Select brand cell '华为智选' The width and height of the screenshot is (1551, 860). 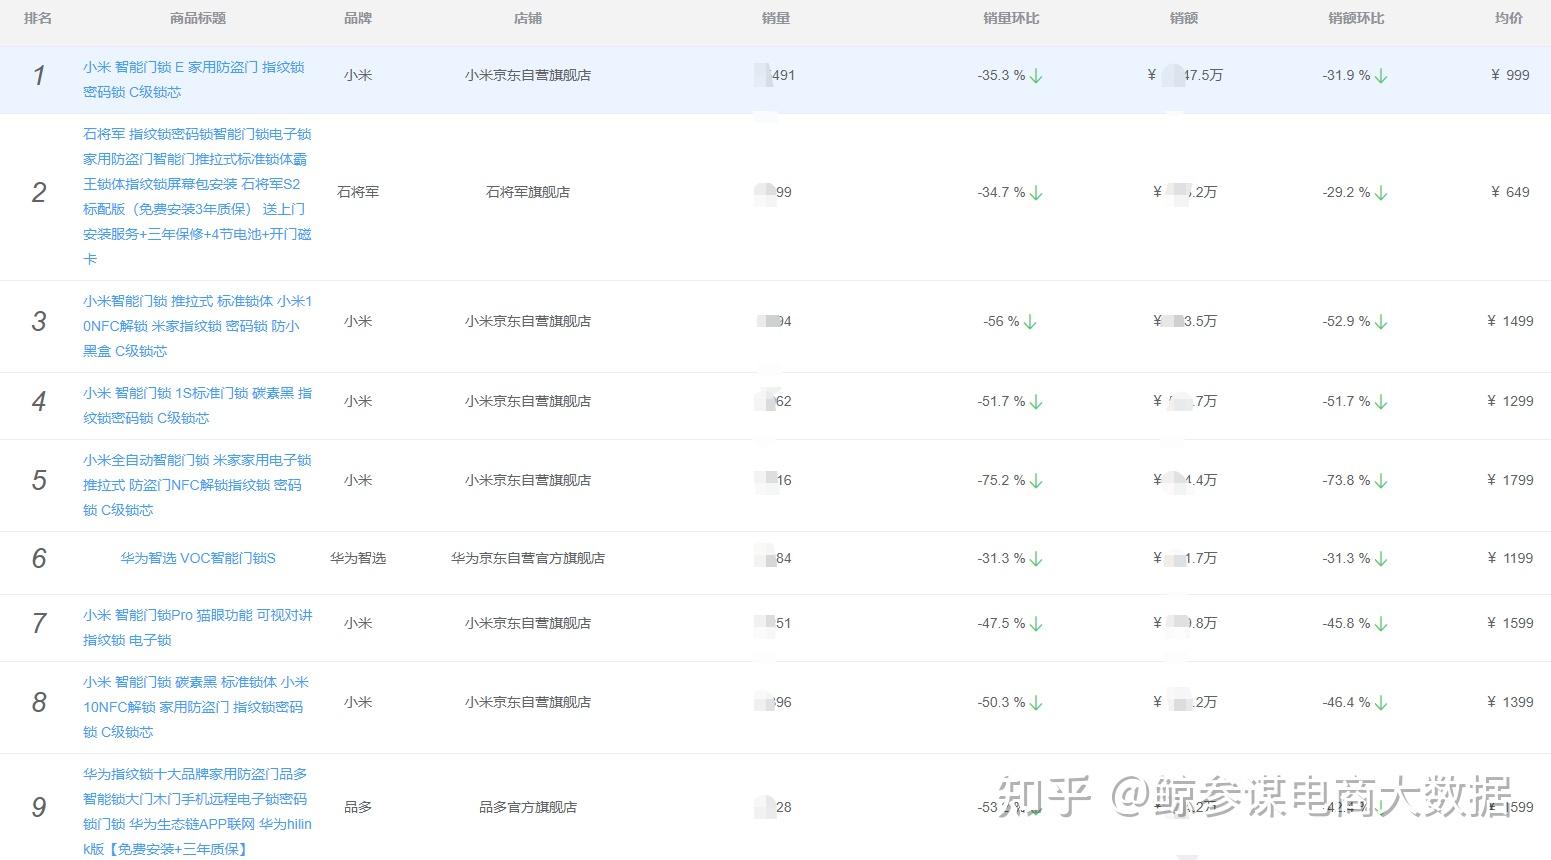[358, 558]
